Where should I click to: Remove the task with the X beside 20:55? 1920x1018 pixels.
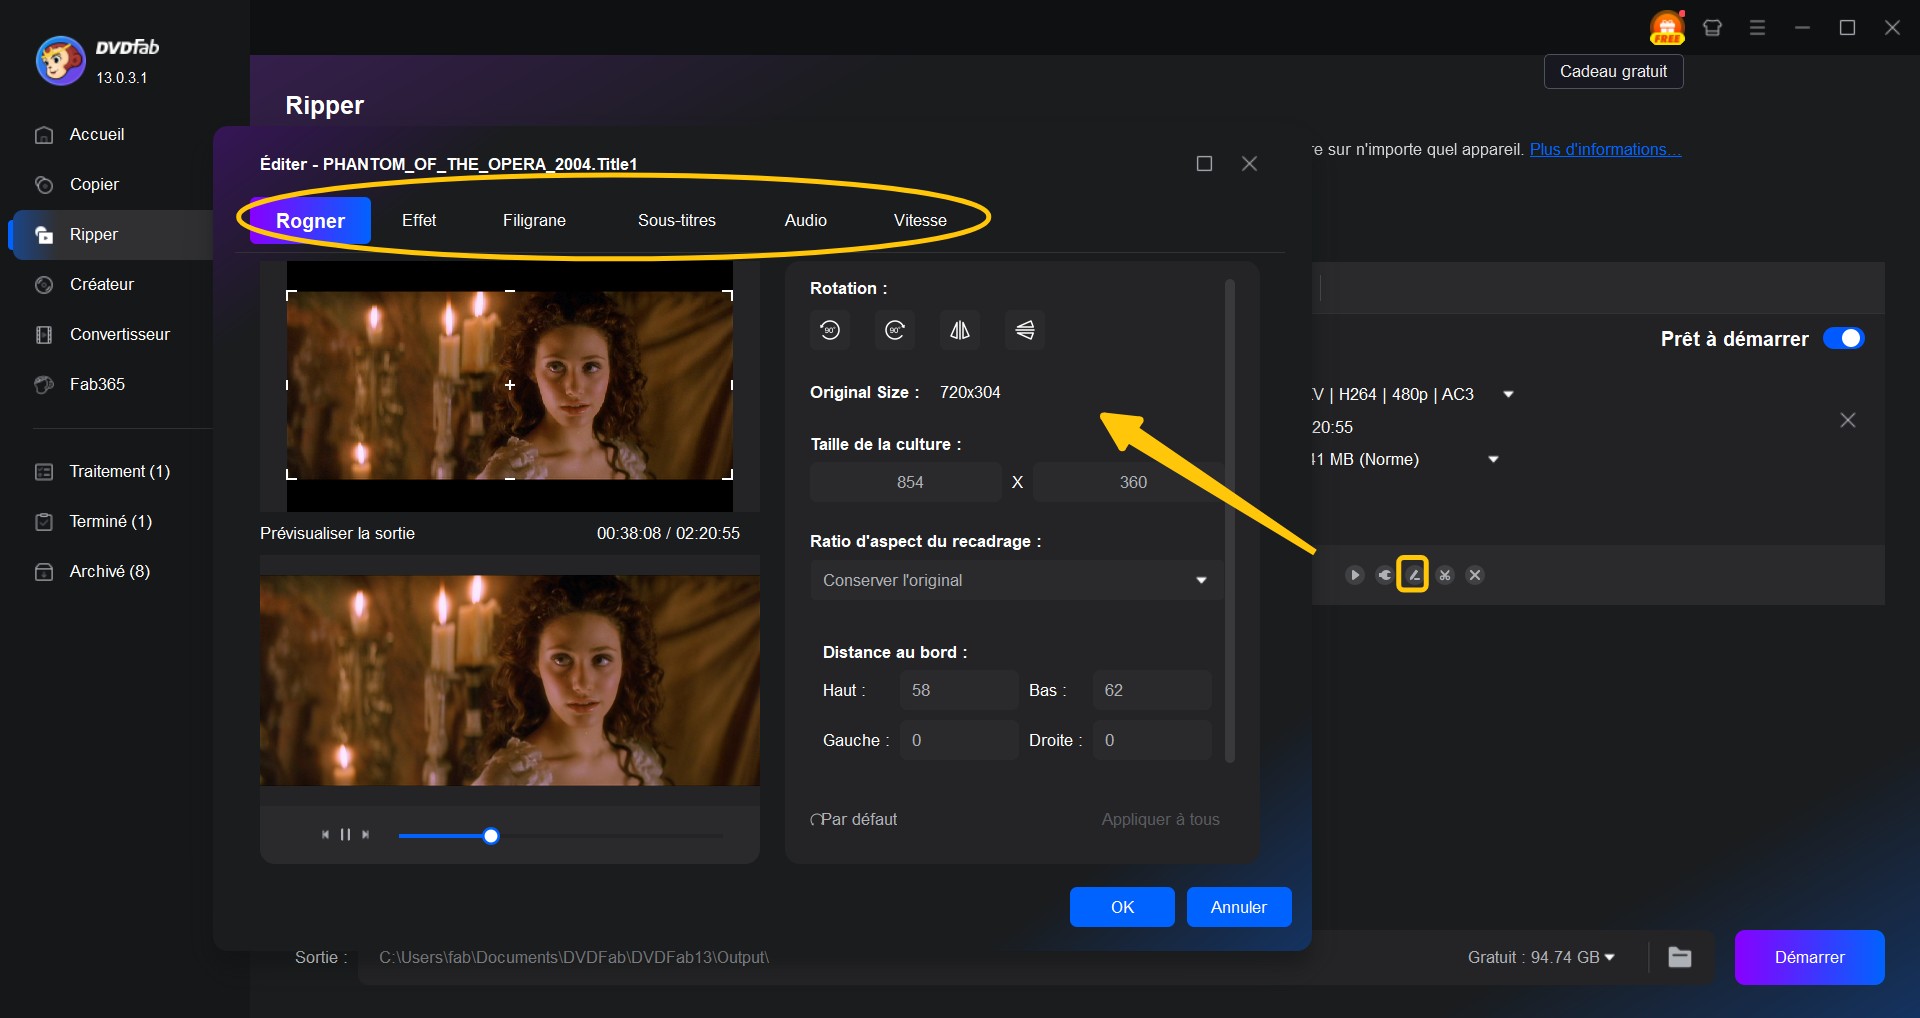coord(1847,420)
